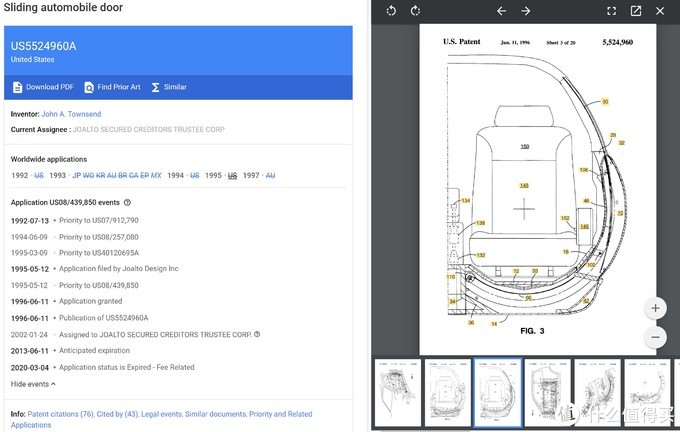Viewport: 680px width, 432px height.
Task: Collapse the list with Hide events
Action: (x=33, y=384)
